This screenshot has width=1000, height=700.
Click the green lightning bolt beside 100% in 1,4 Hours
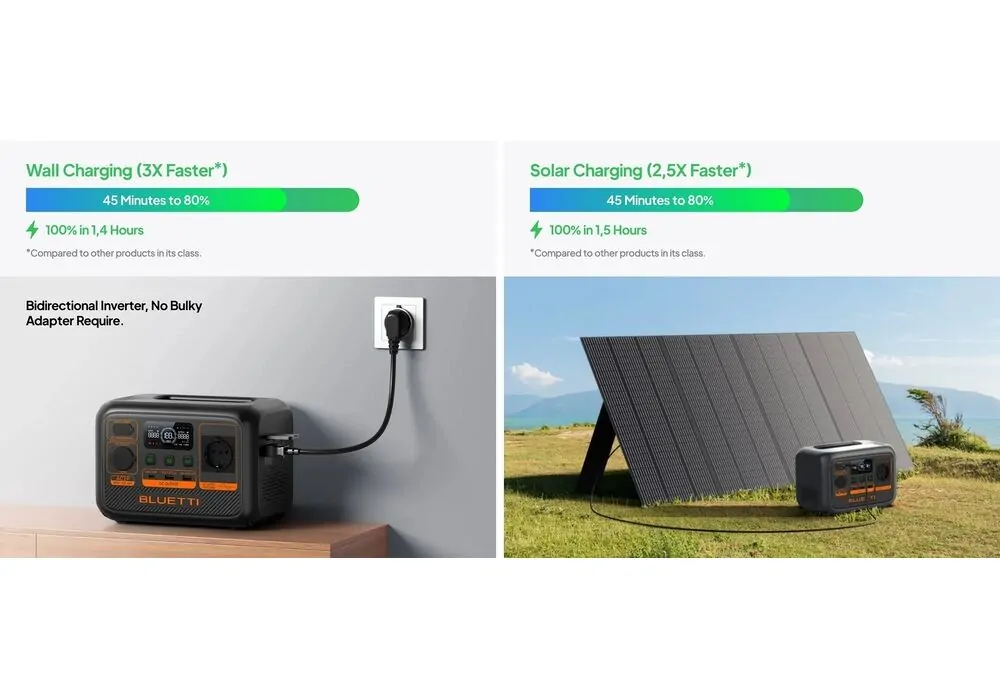(x=32, y=230)
